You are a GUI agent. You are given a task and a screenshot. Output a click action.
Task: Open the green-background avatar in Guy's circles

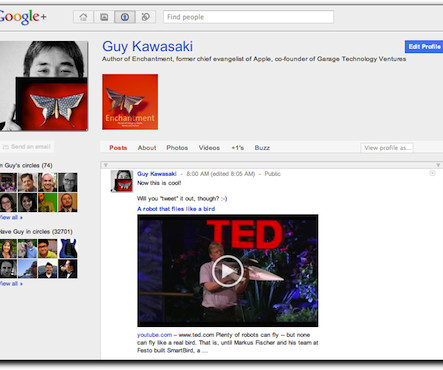coord(47,202)
